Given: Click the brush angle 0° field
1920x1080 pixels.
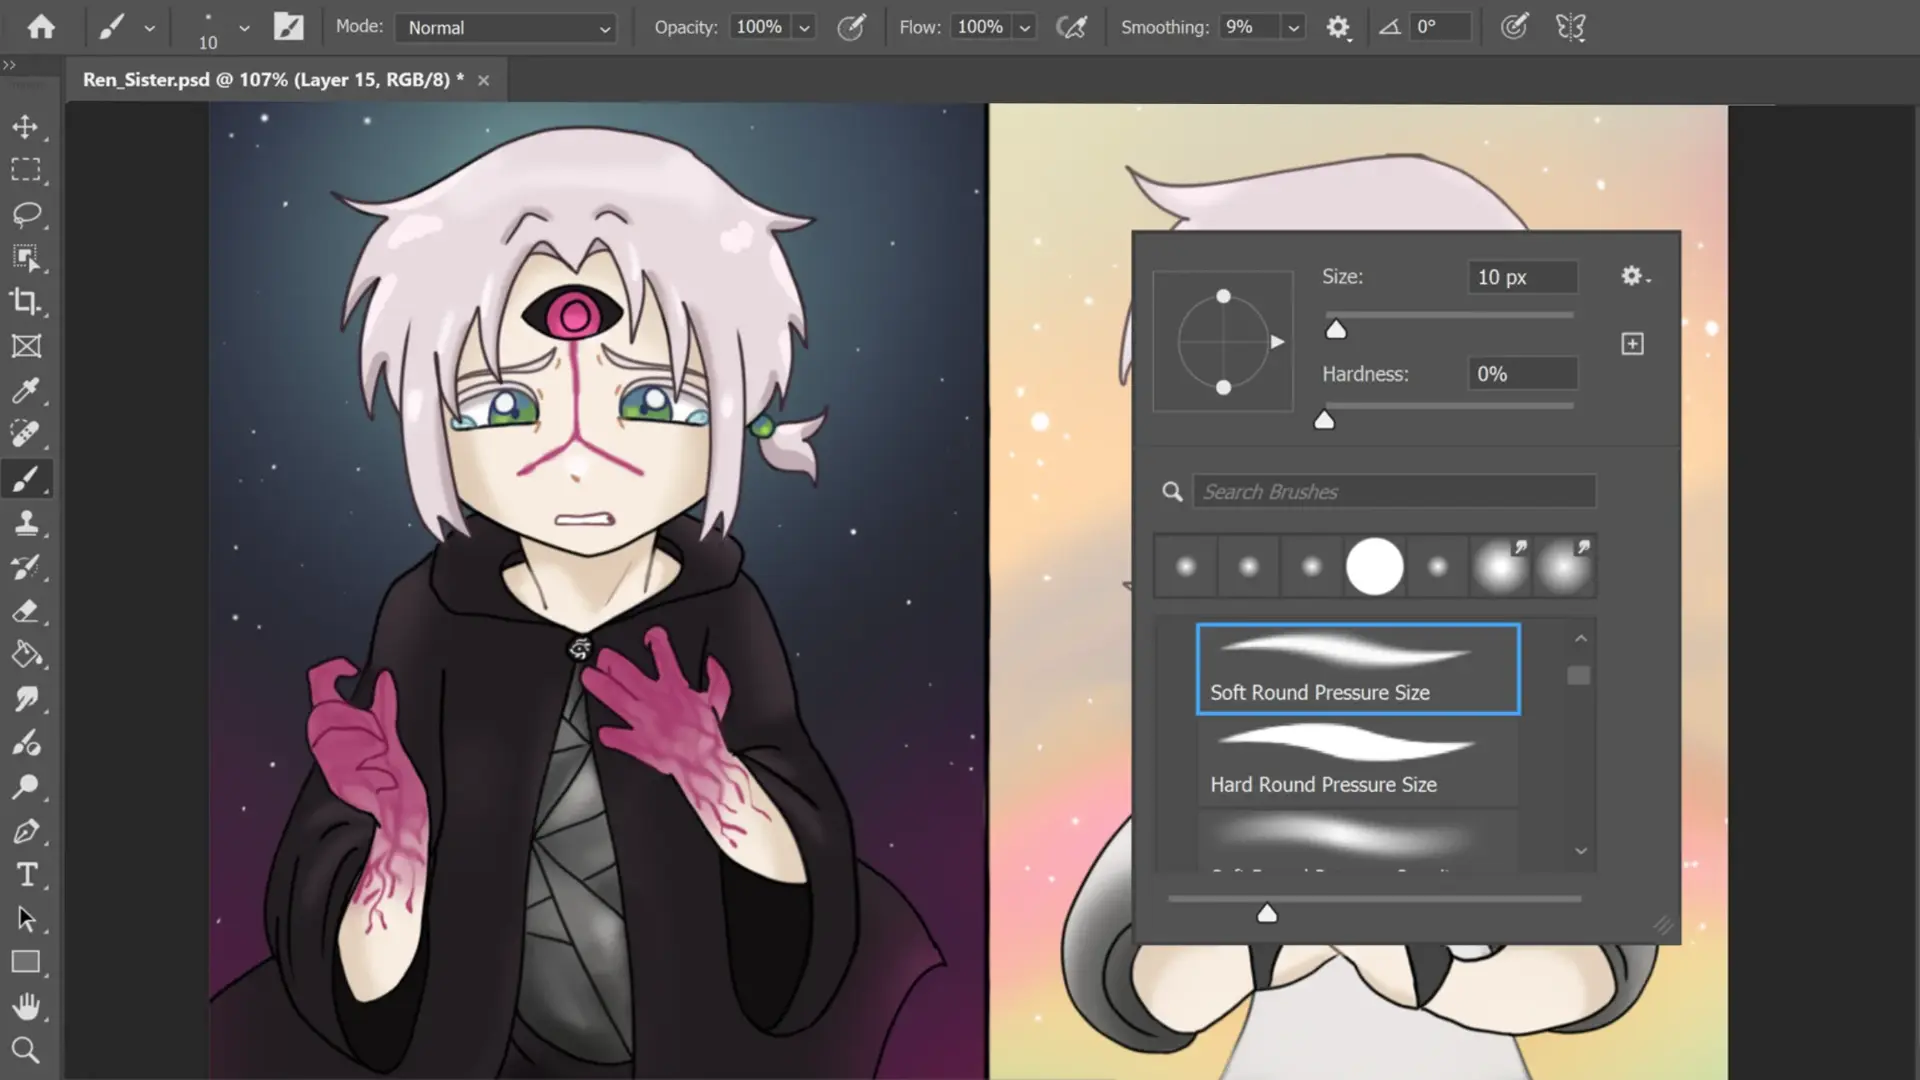Looking at the screenshot, I should click(x=1441, y=27).
